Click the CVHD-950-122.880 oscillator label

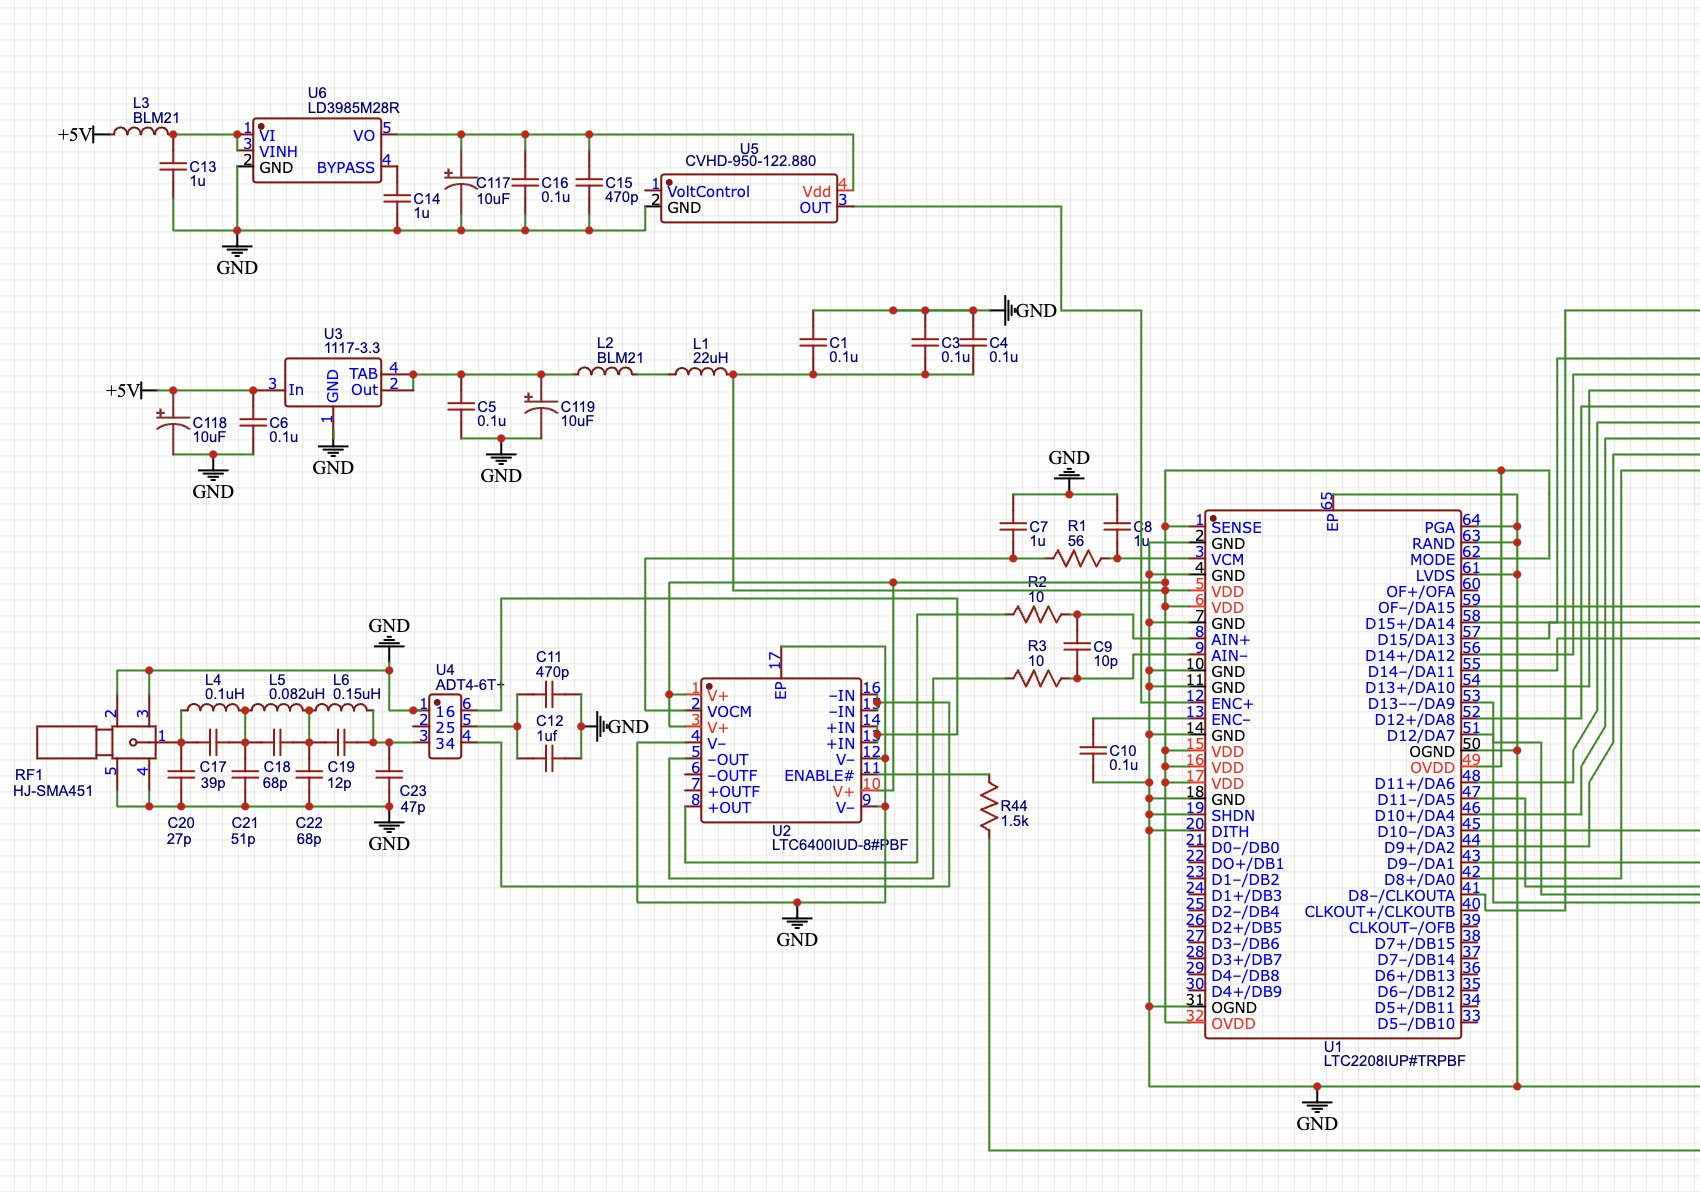[x=750, y=161]
